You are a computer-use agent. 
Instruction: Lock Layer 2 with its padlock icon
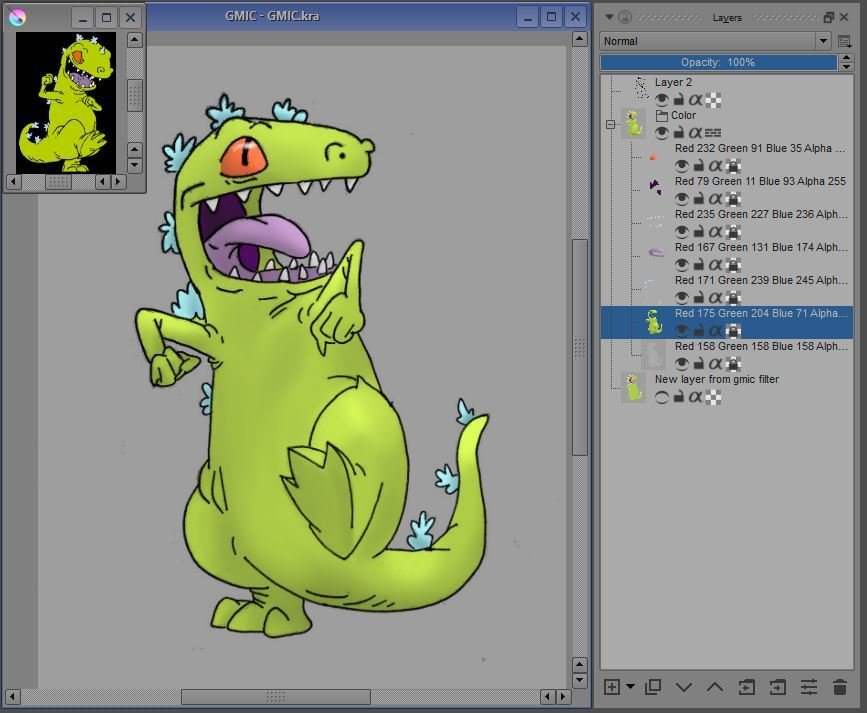pos(678,100)
